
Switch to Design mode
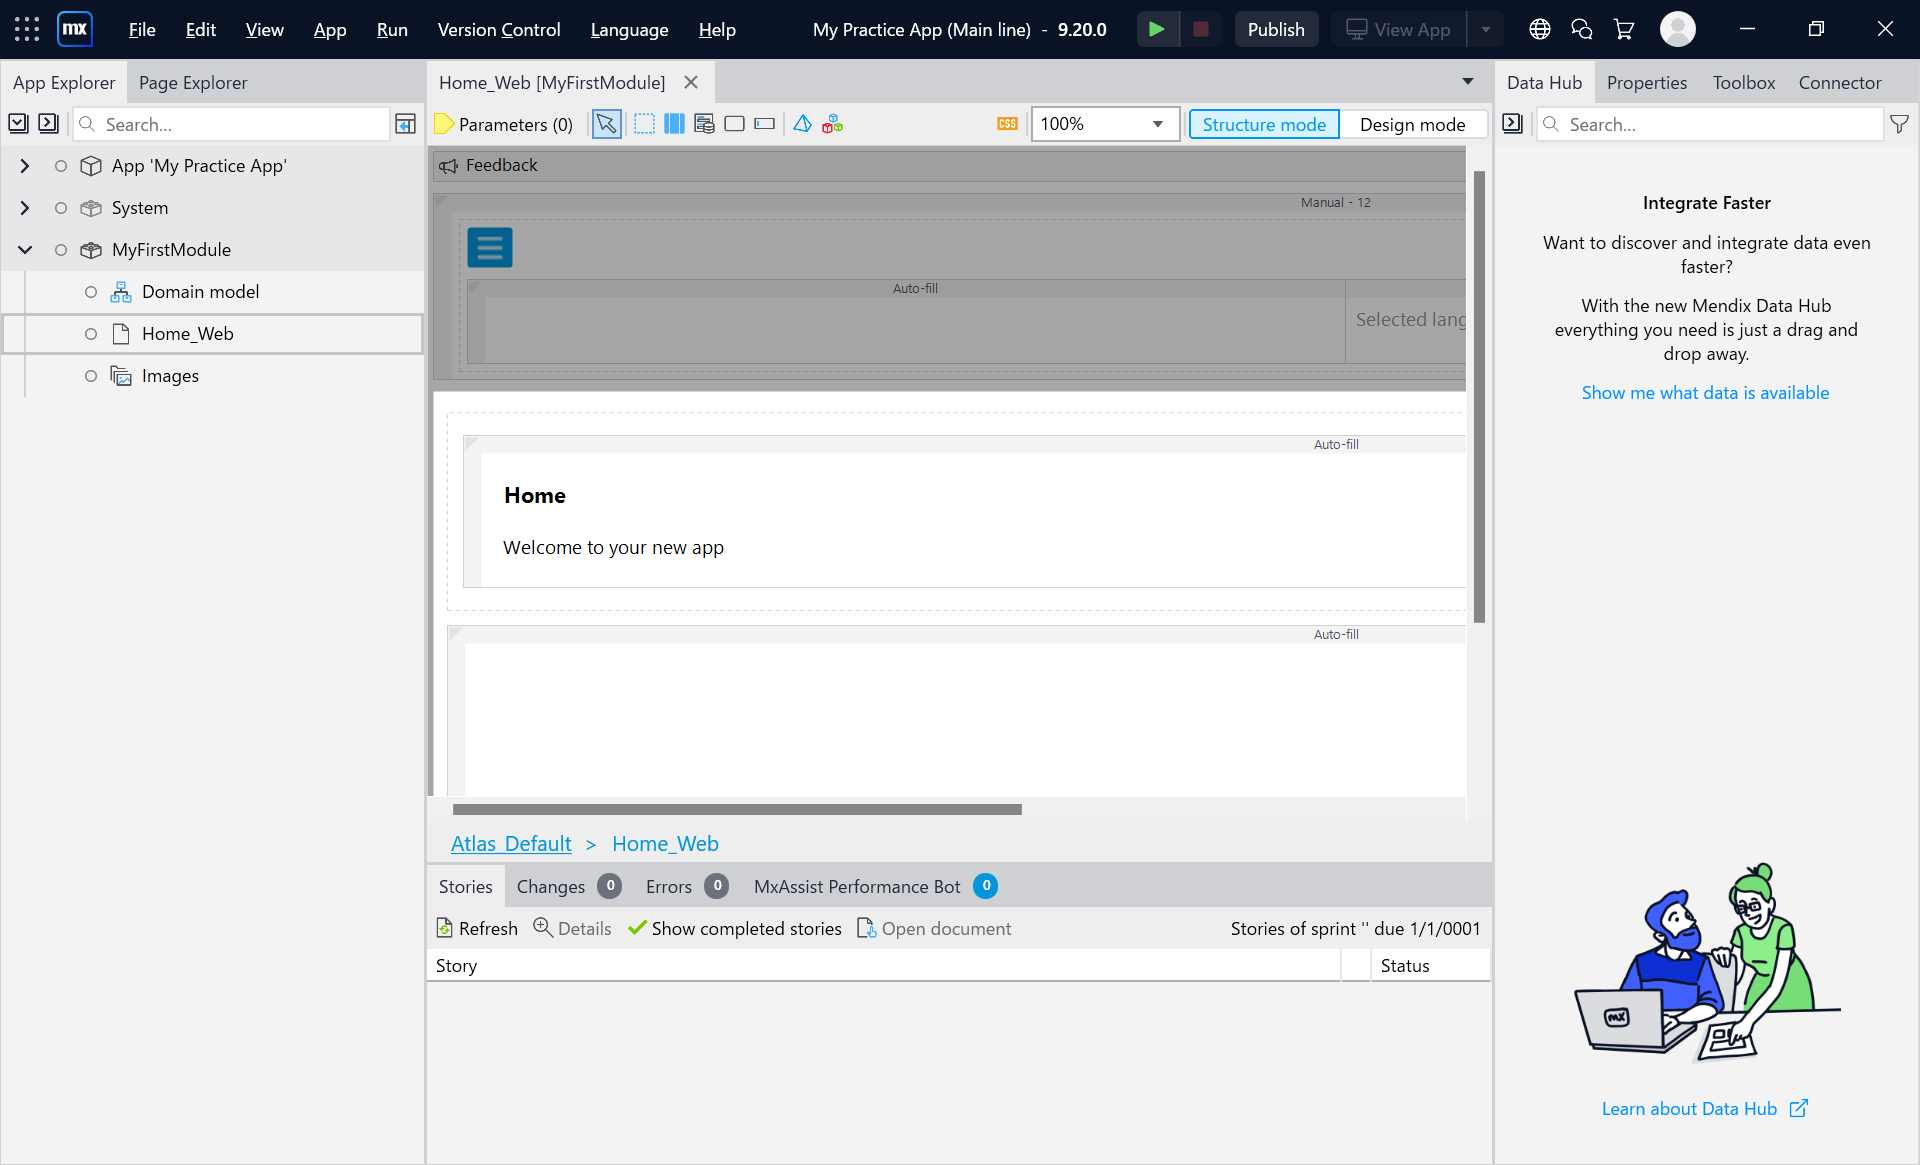[x=1412, y=124]
